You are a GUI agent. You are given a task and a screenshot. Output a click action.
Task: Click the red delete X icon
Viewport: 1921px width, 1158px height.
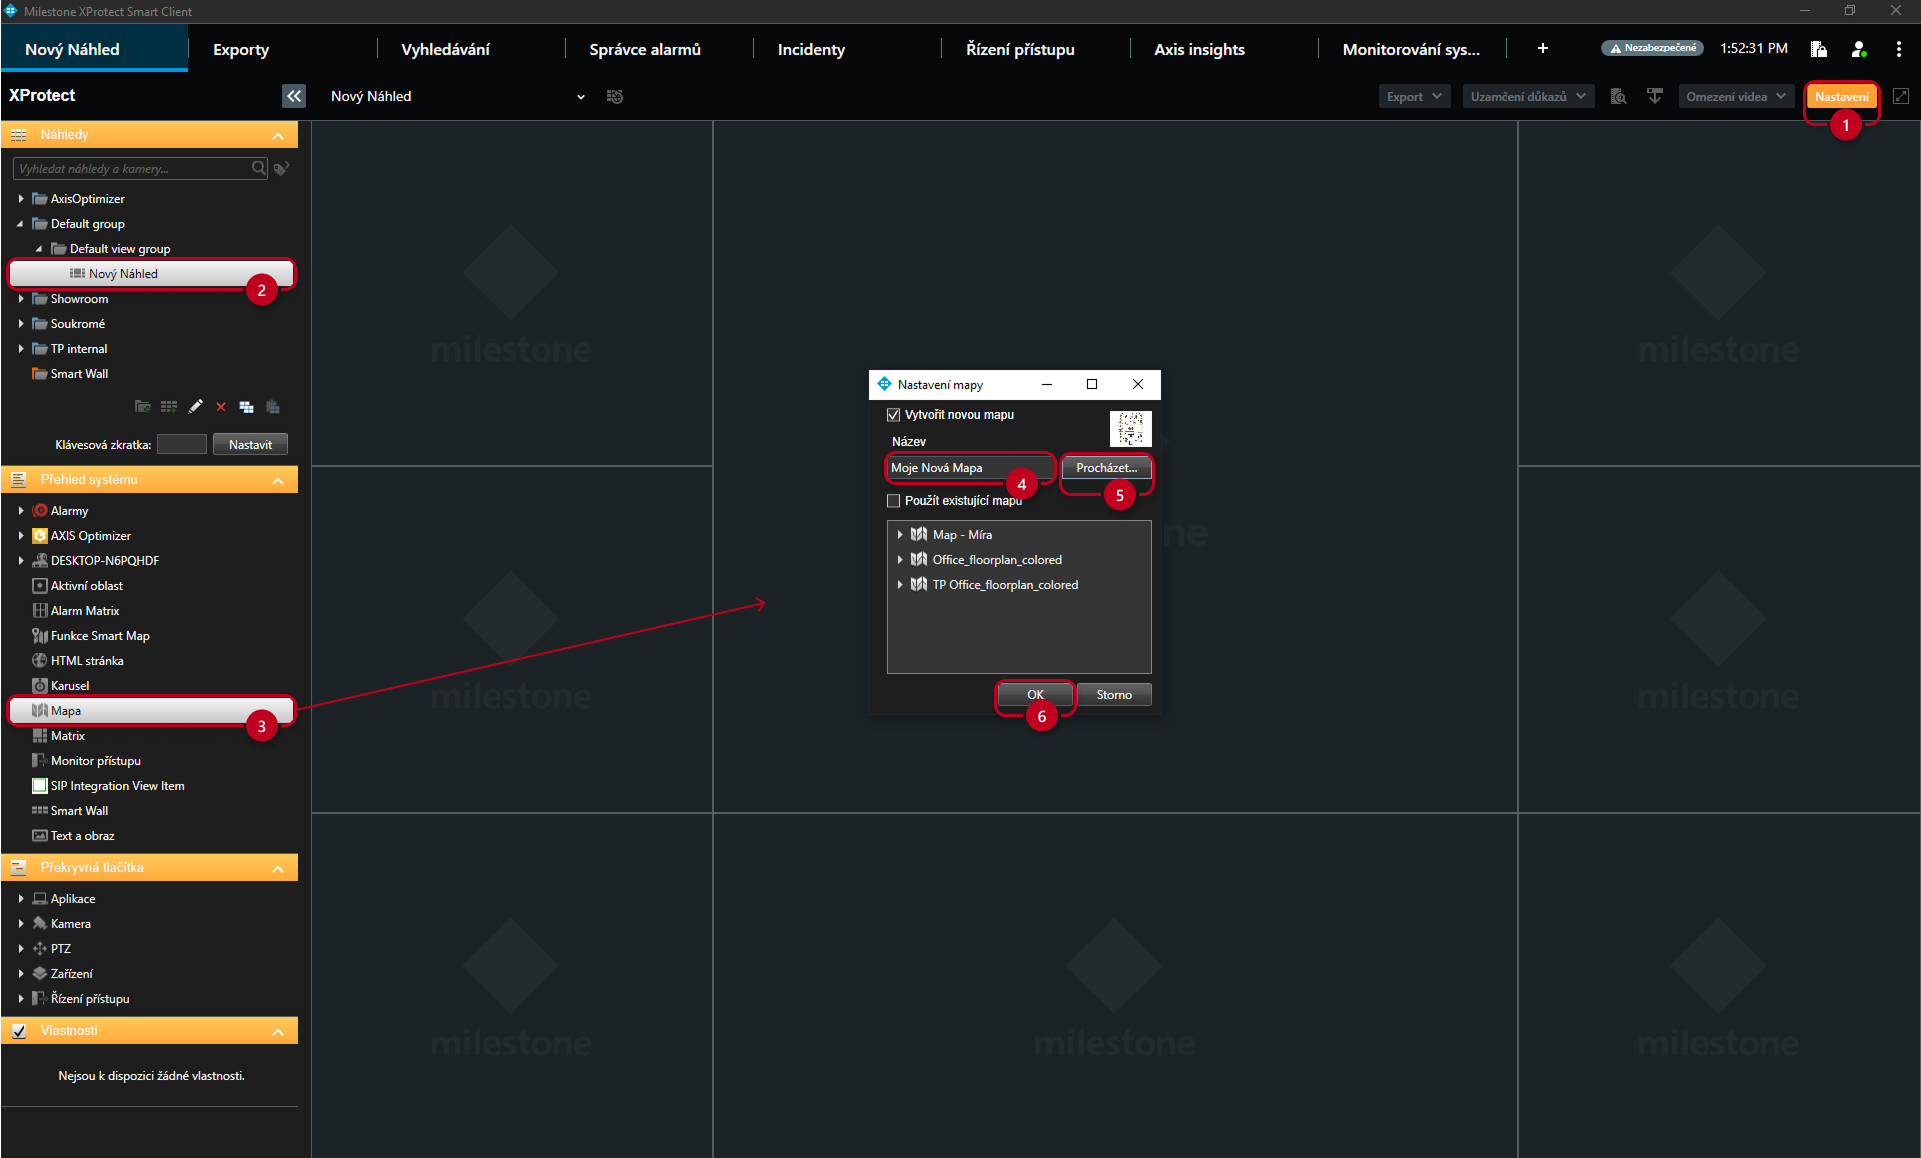coord(221,407)
